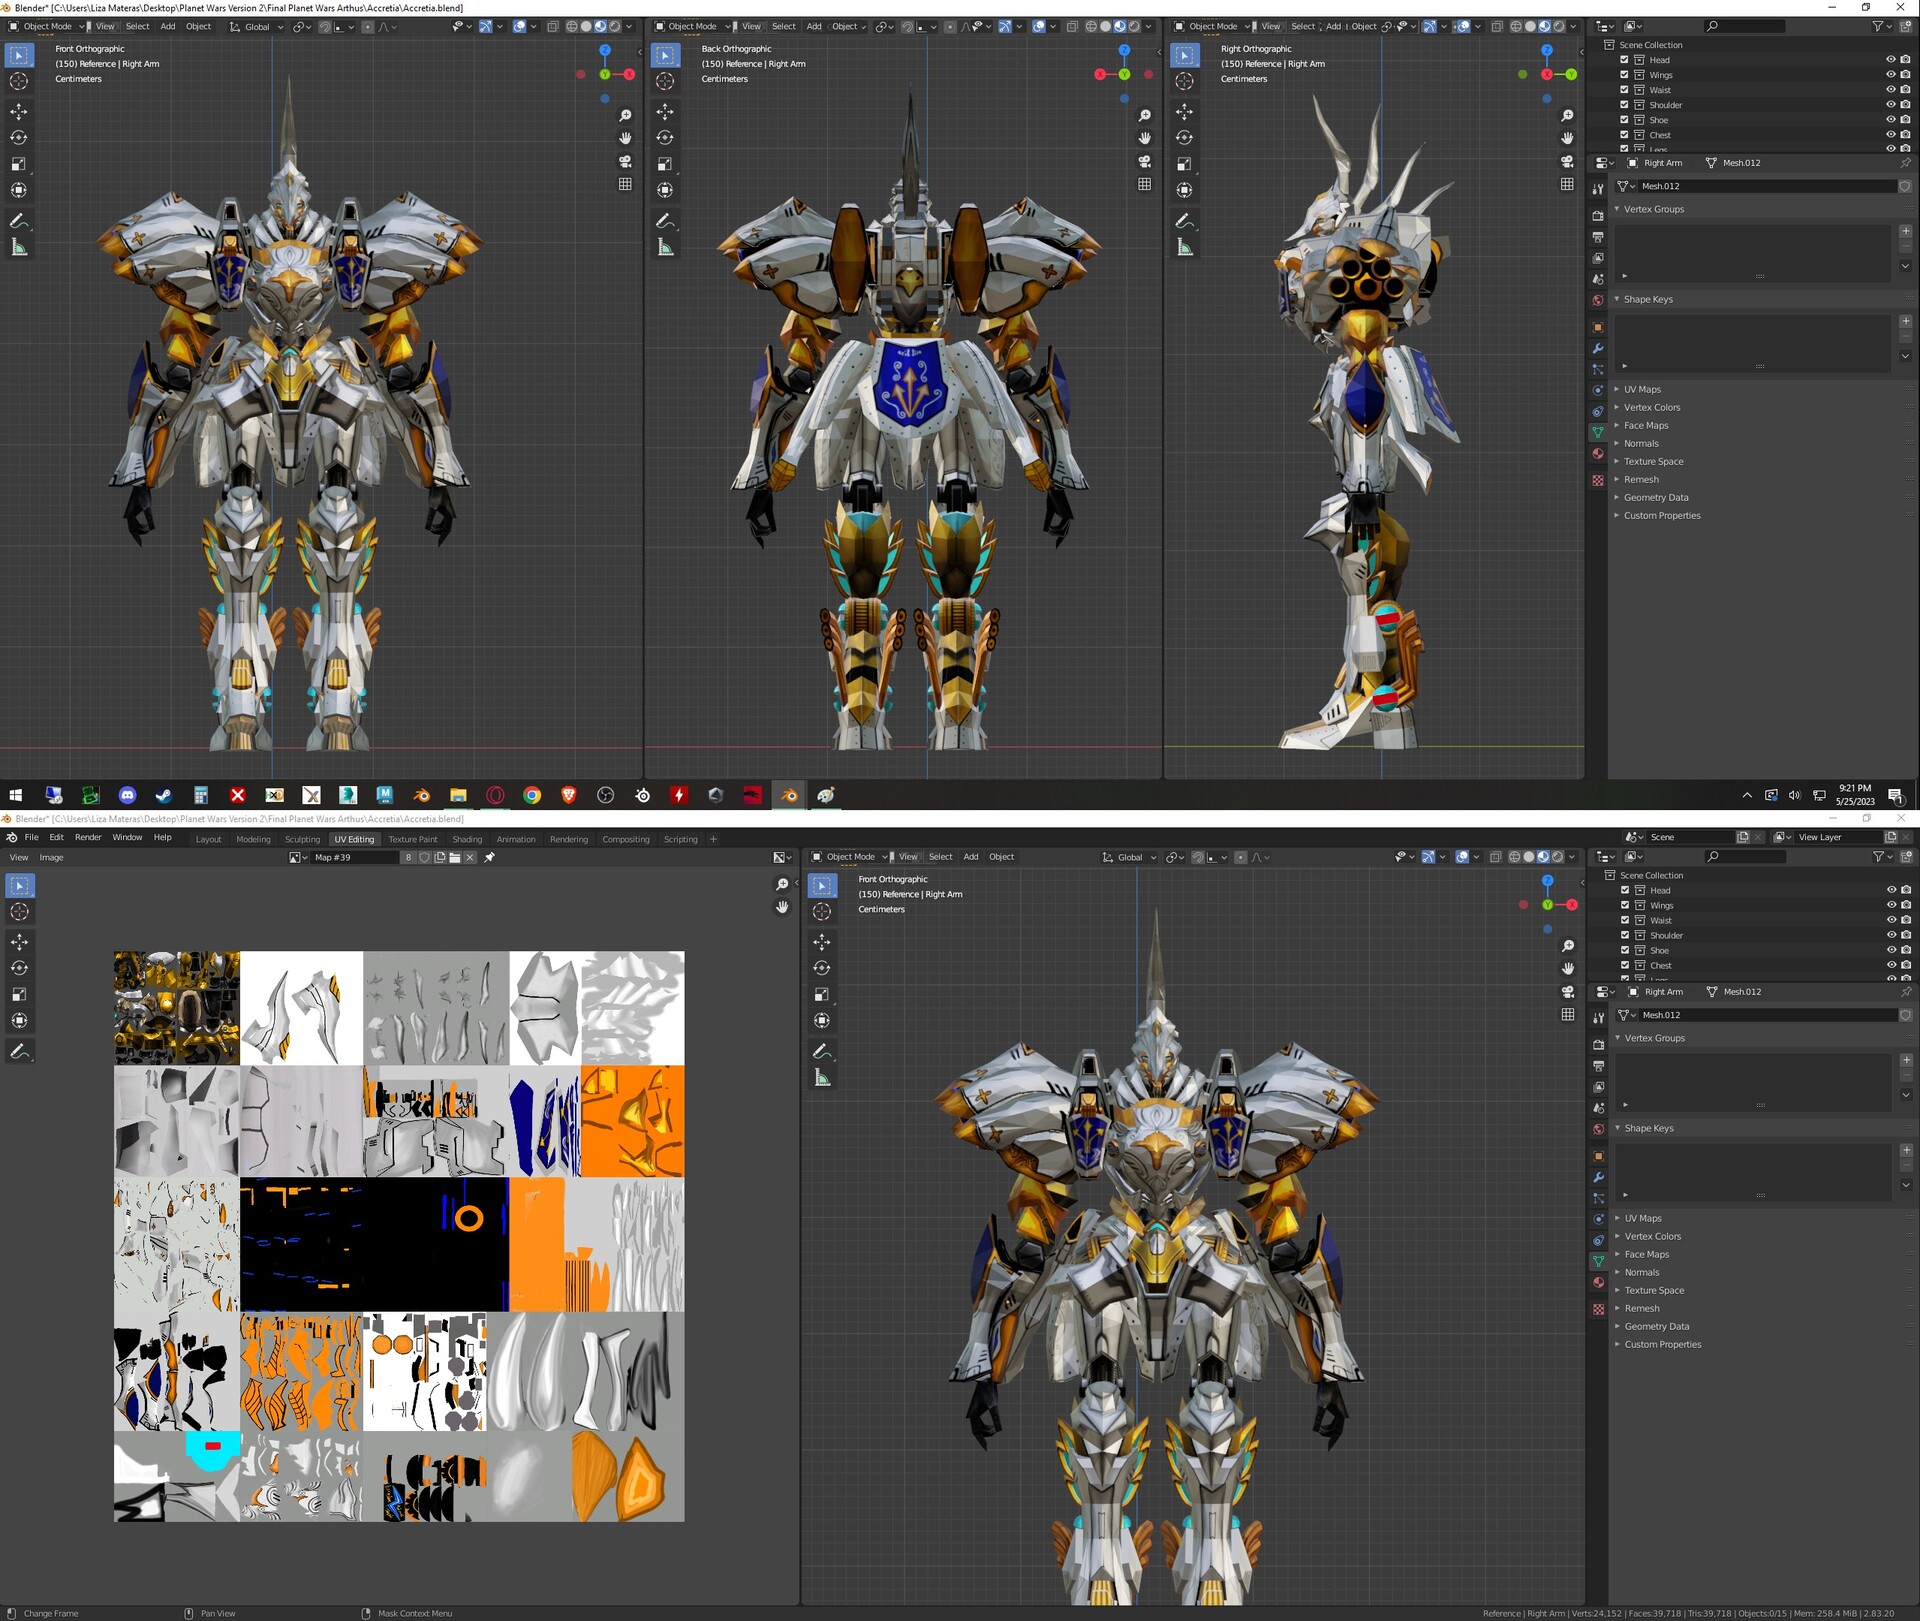Viewport: 1920px width, 1621px height.
Task: Select the Move tool in the viewport toolbar
Action: 18,112
